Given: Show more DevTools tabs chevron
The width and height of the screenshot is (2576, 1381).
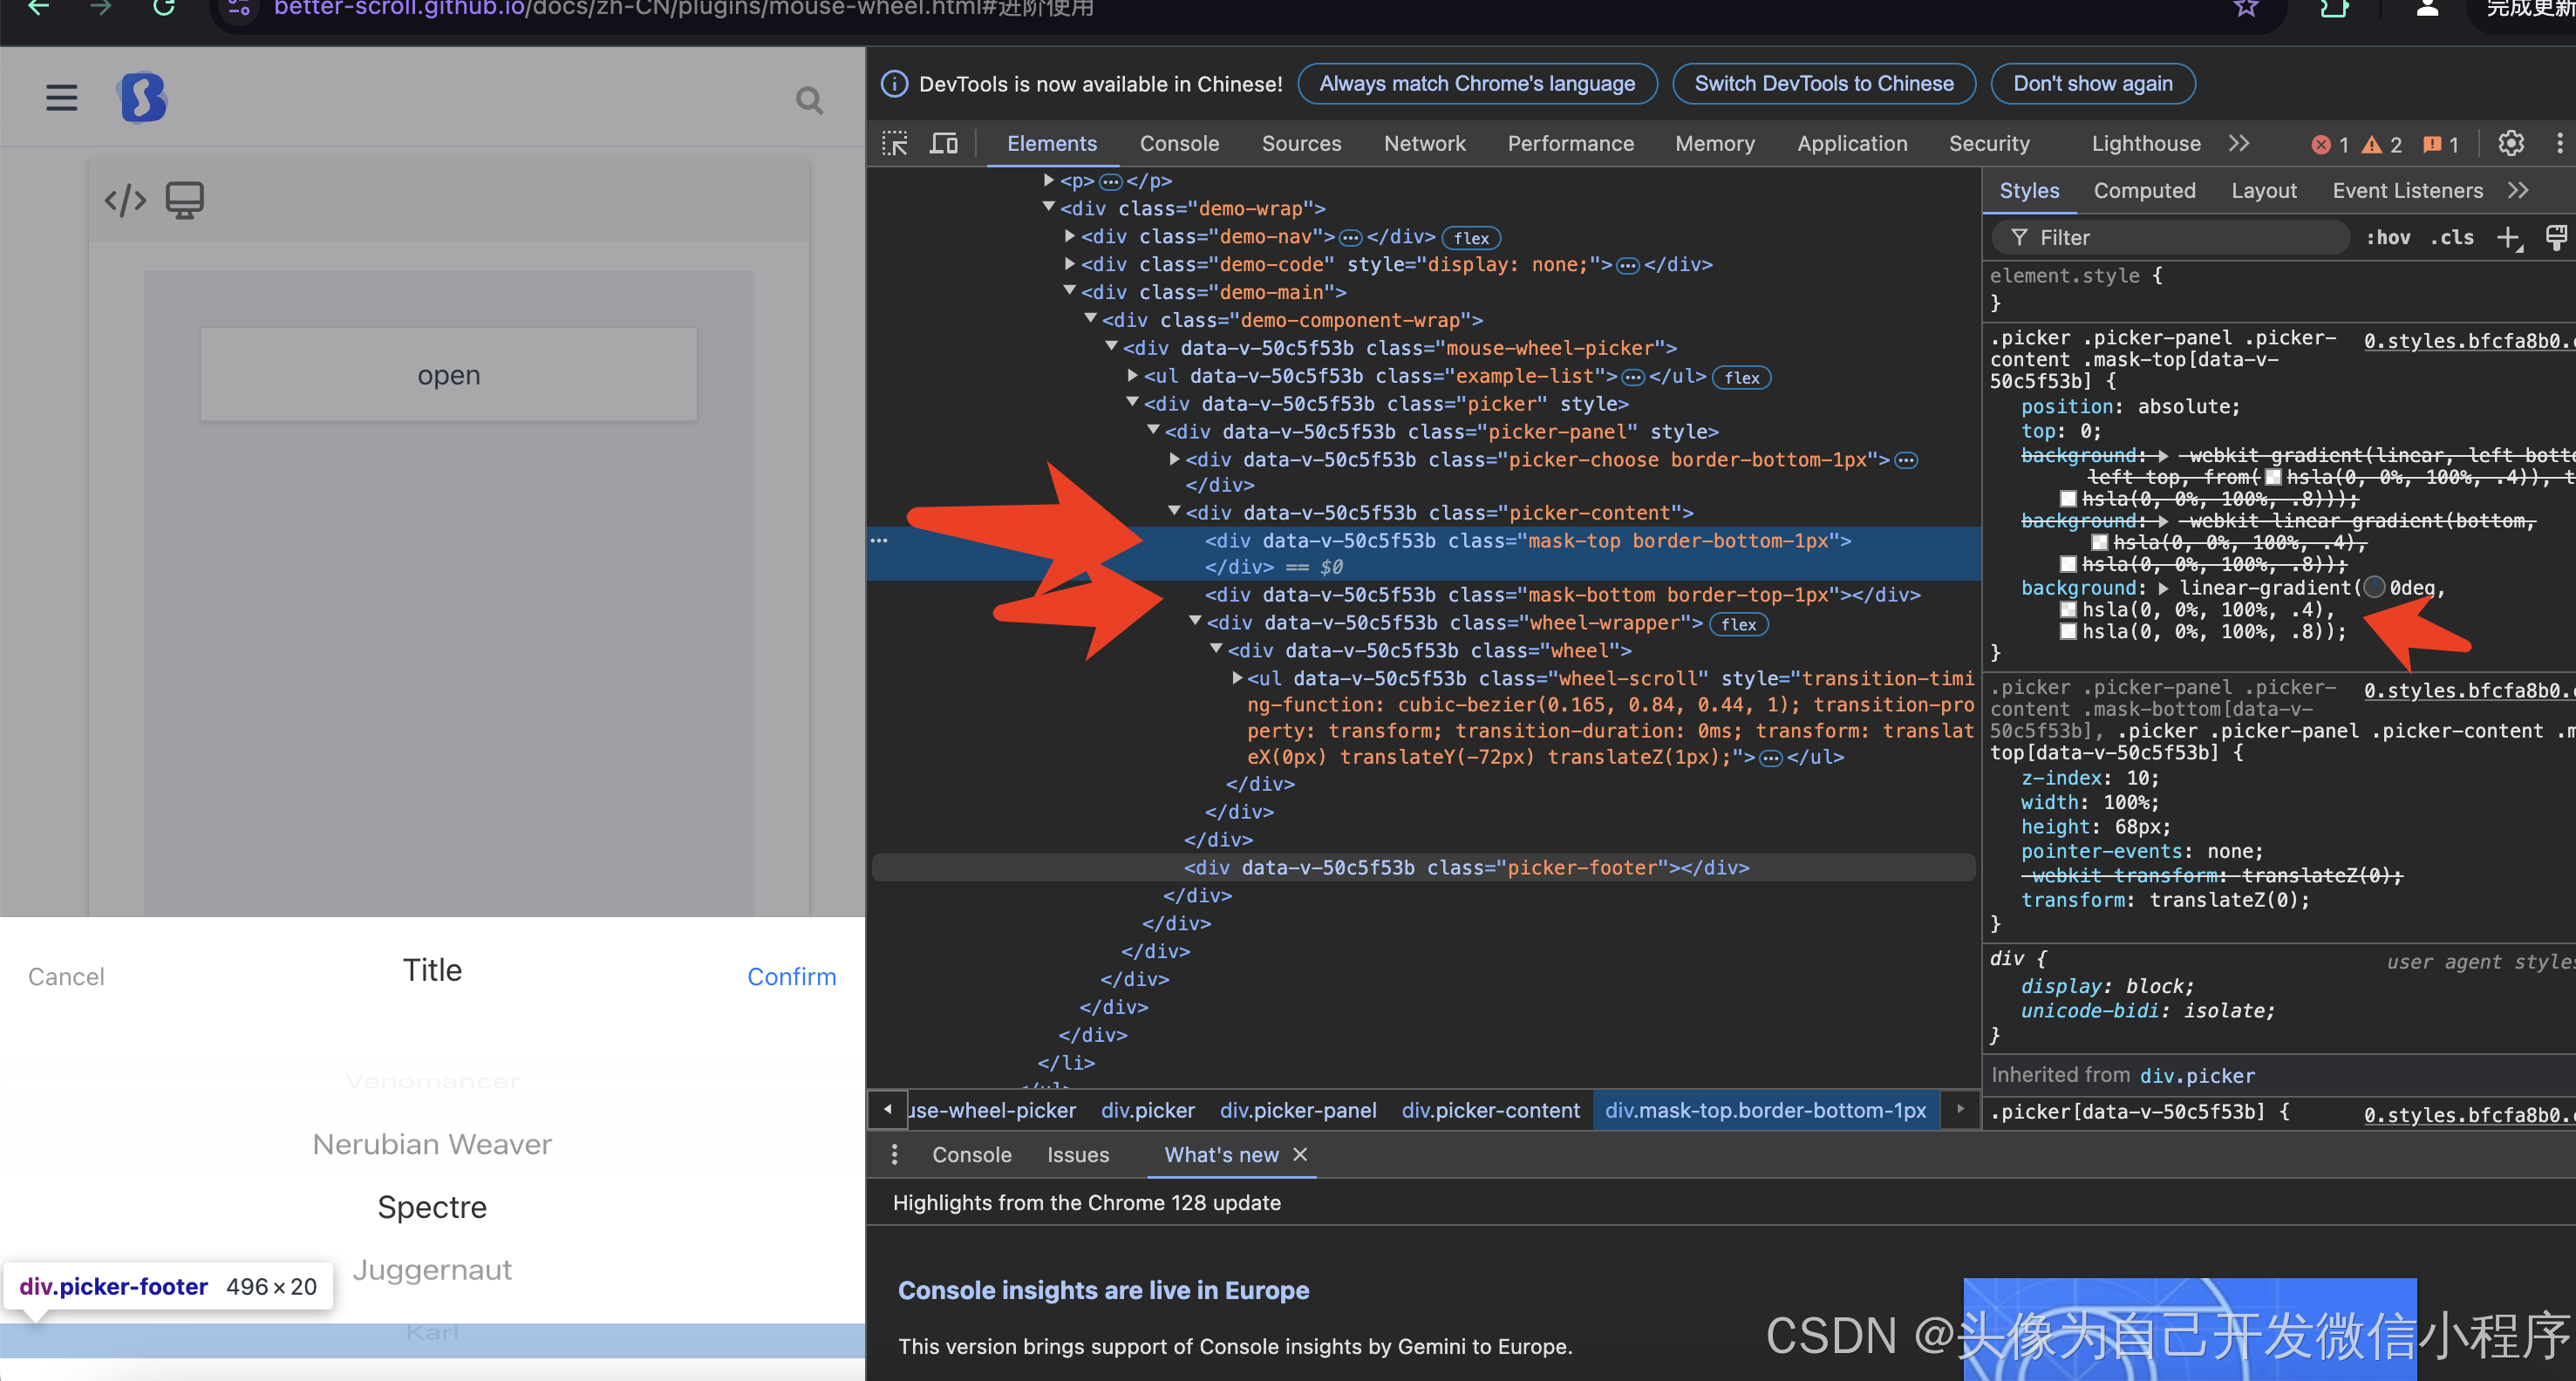Looking at the screenshot, I should click(x=2239, y=144).
